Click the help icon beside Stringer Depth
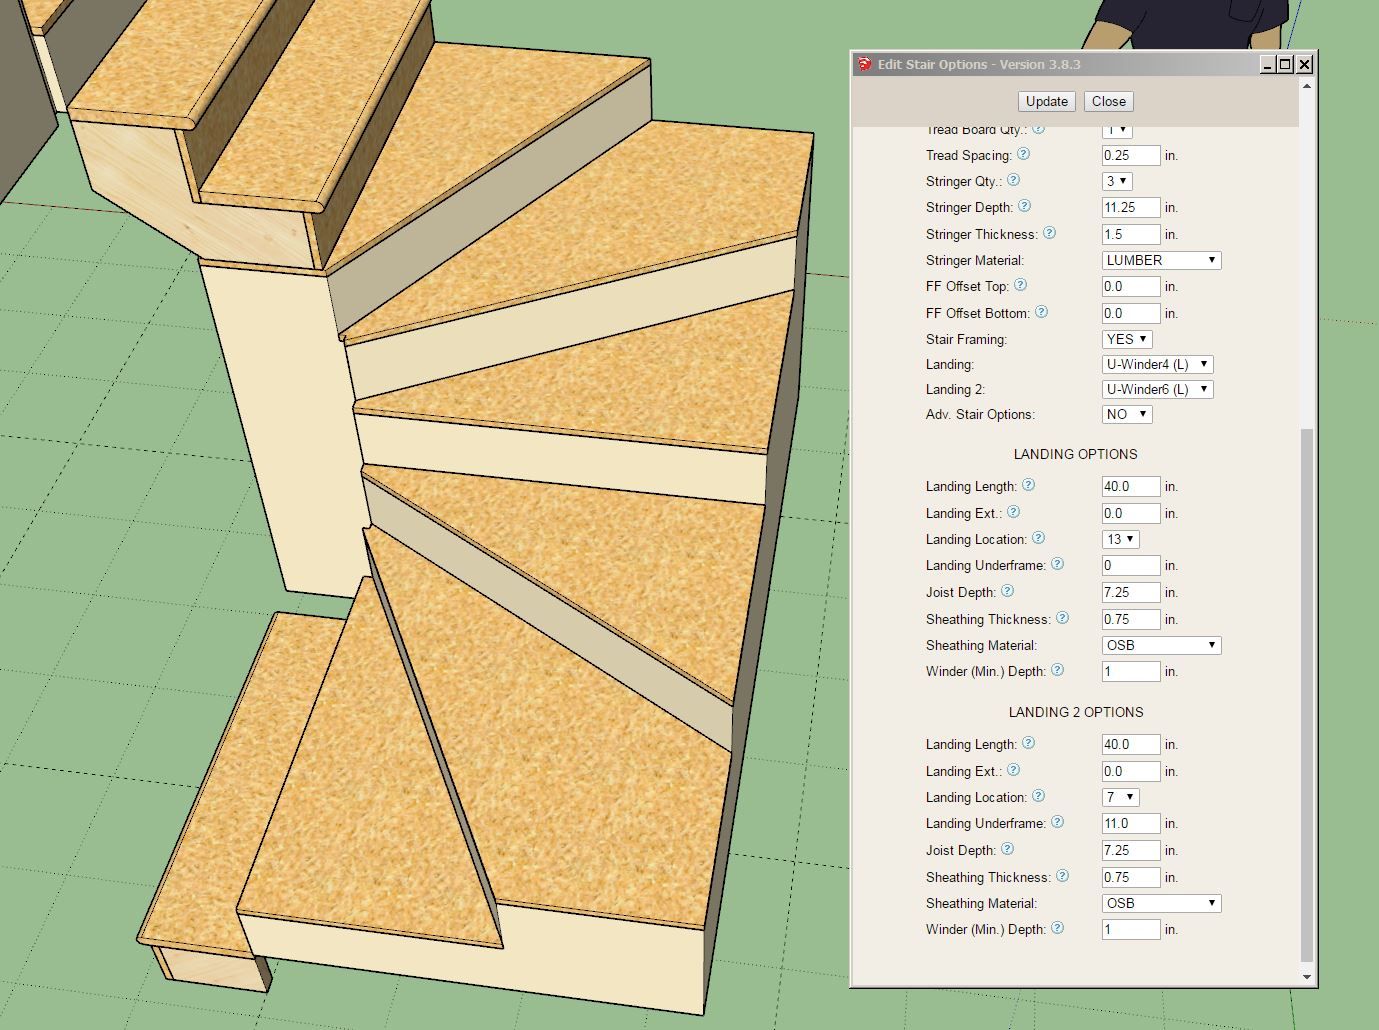The height and width of the screenshot is (1030, 1379). tap(1024, 206)
